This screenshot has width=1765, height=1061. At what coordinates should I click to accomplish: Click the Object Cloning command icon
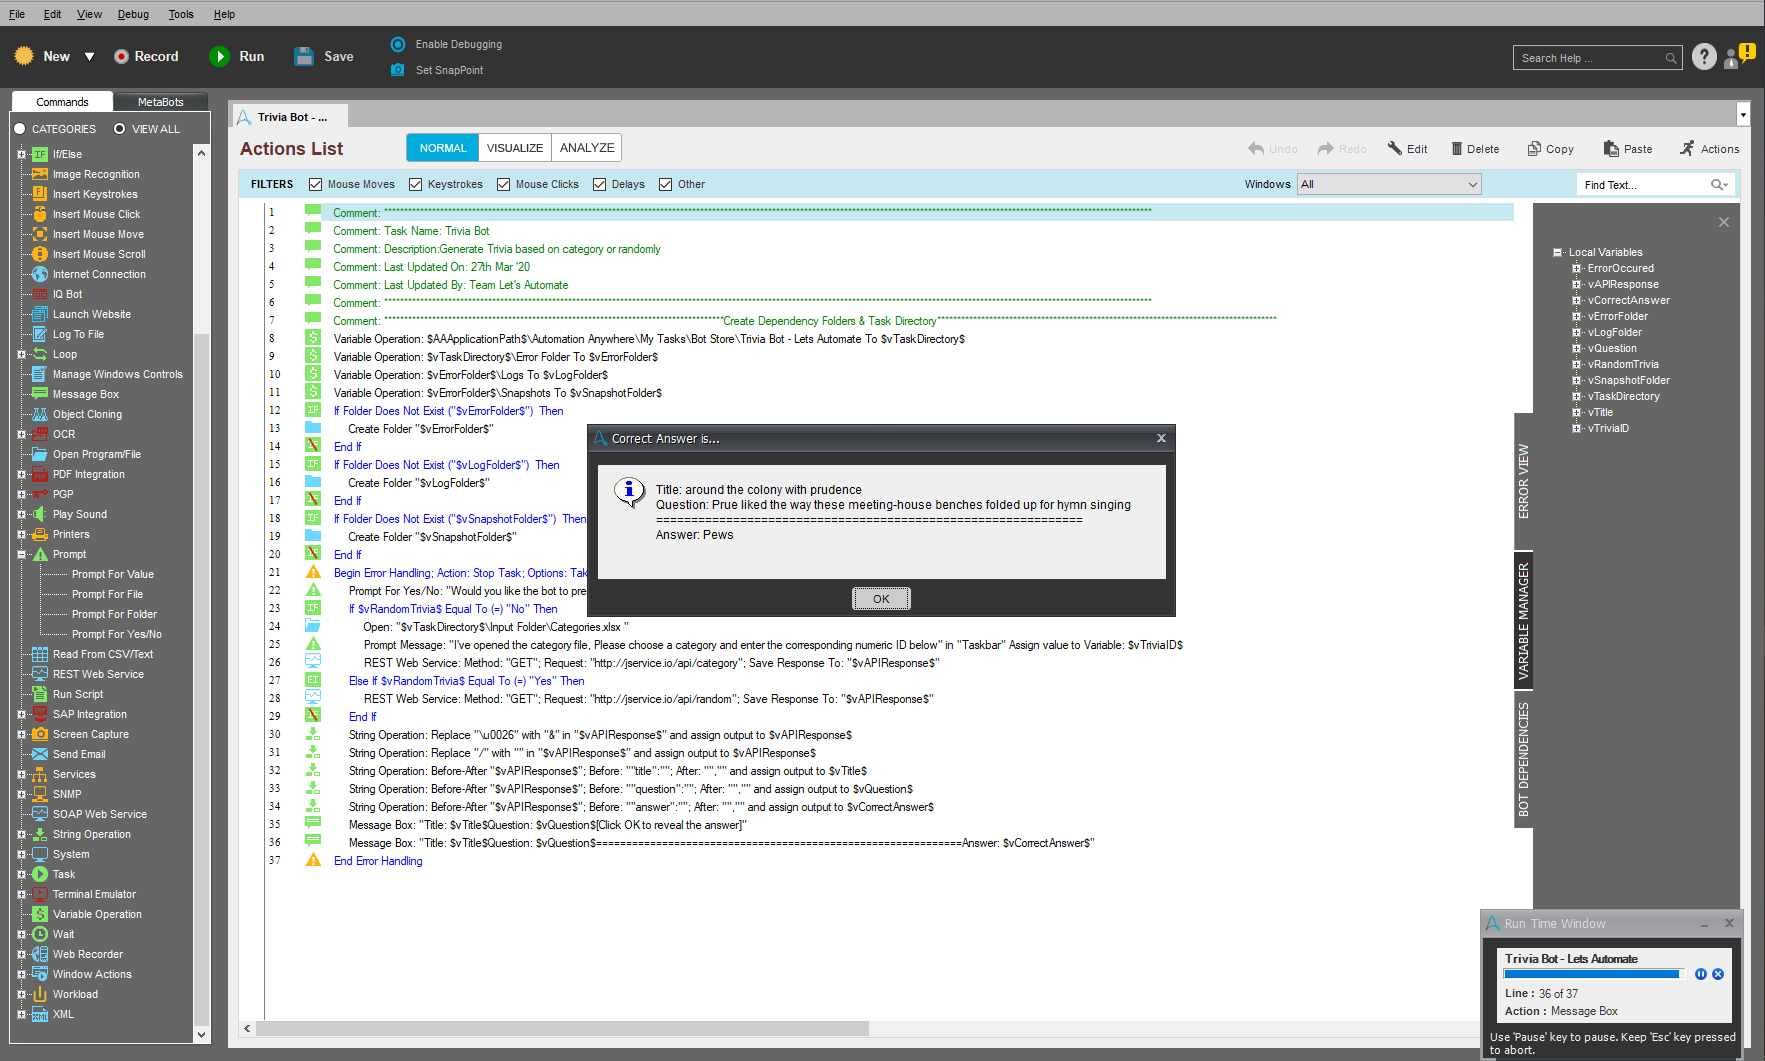40,414
